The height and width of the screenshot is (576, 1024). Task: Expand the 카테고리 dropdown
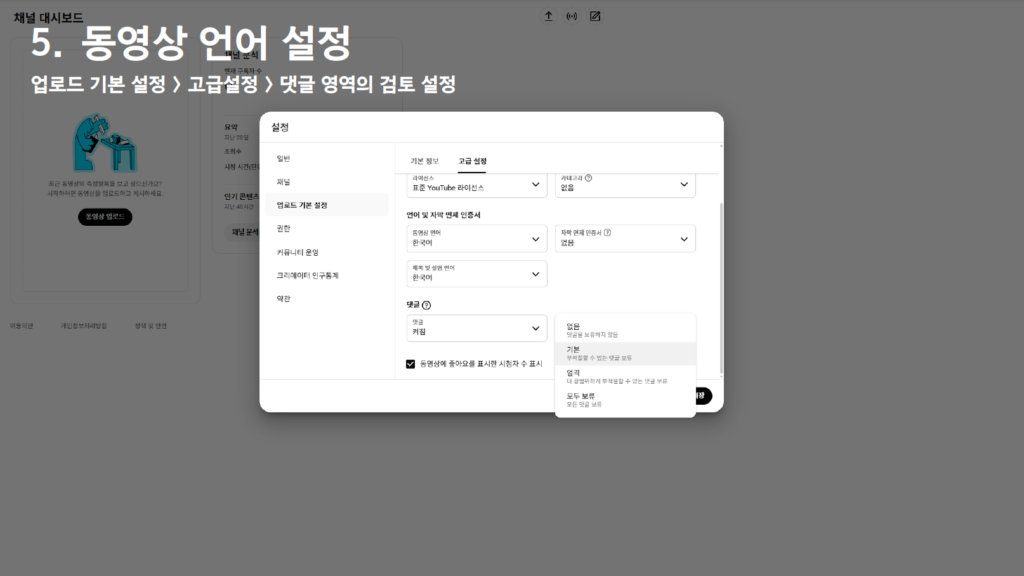tap(625, 185)
